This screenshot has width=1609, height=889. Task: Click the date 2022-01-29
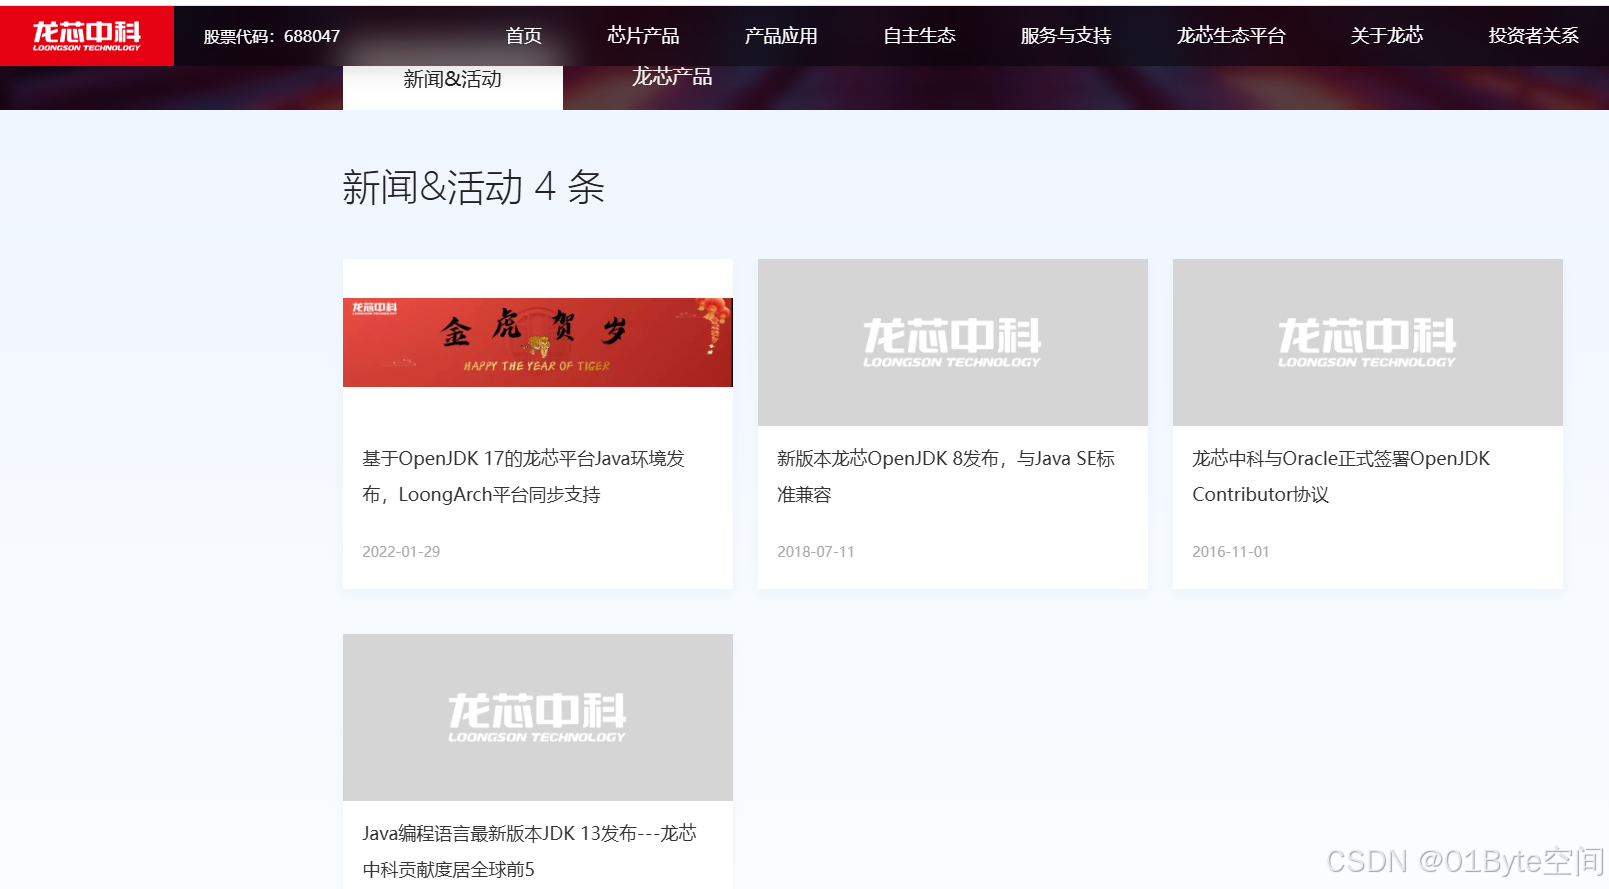click(401, 551)
